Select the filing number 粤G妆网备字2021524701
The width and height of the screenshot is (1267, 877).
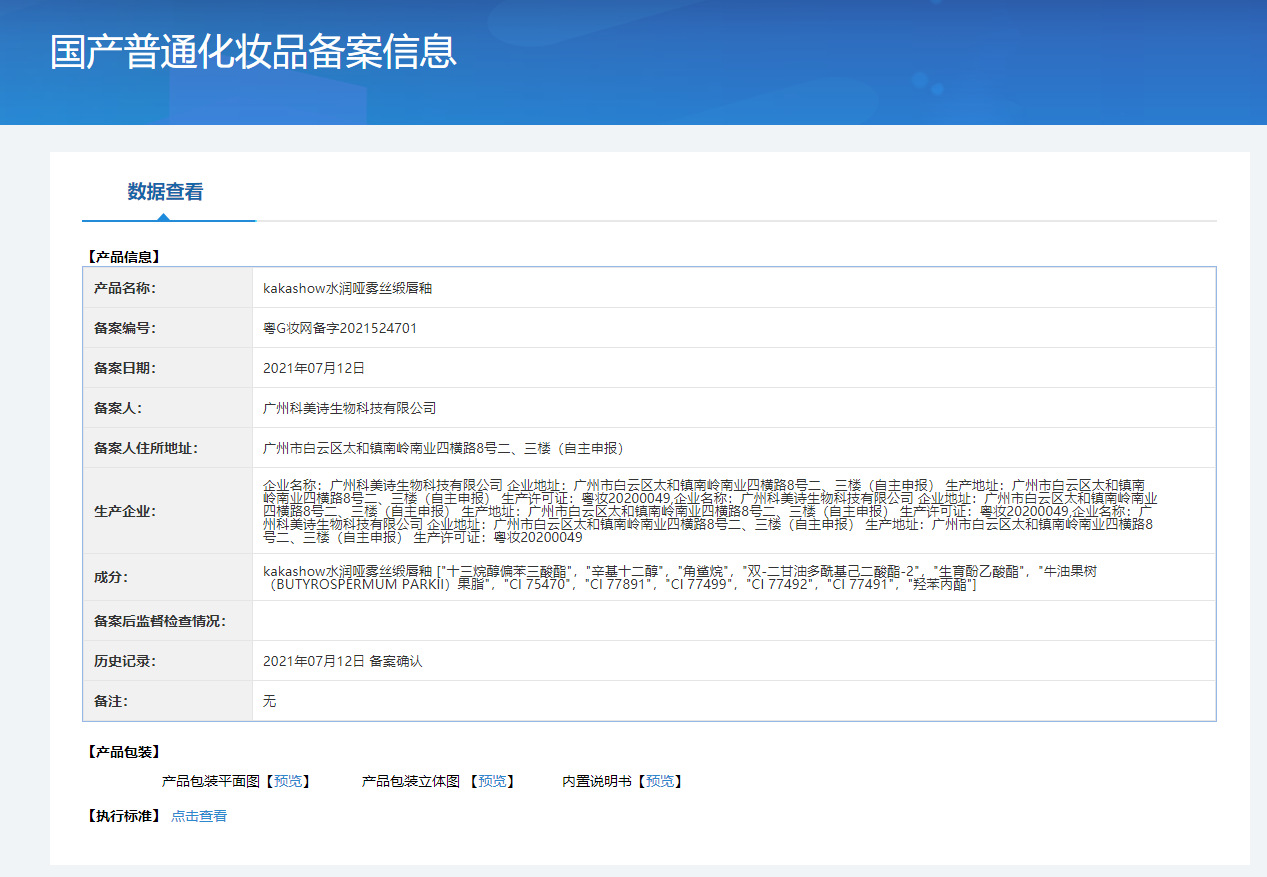point(340,328)
